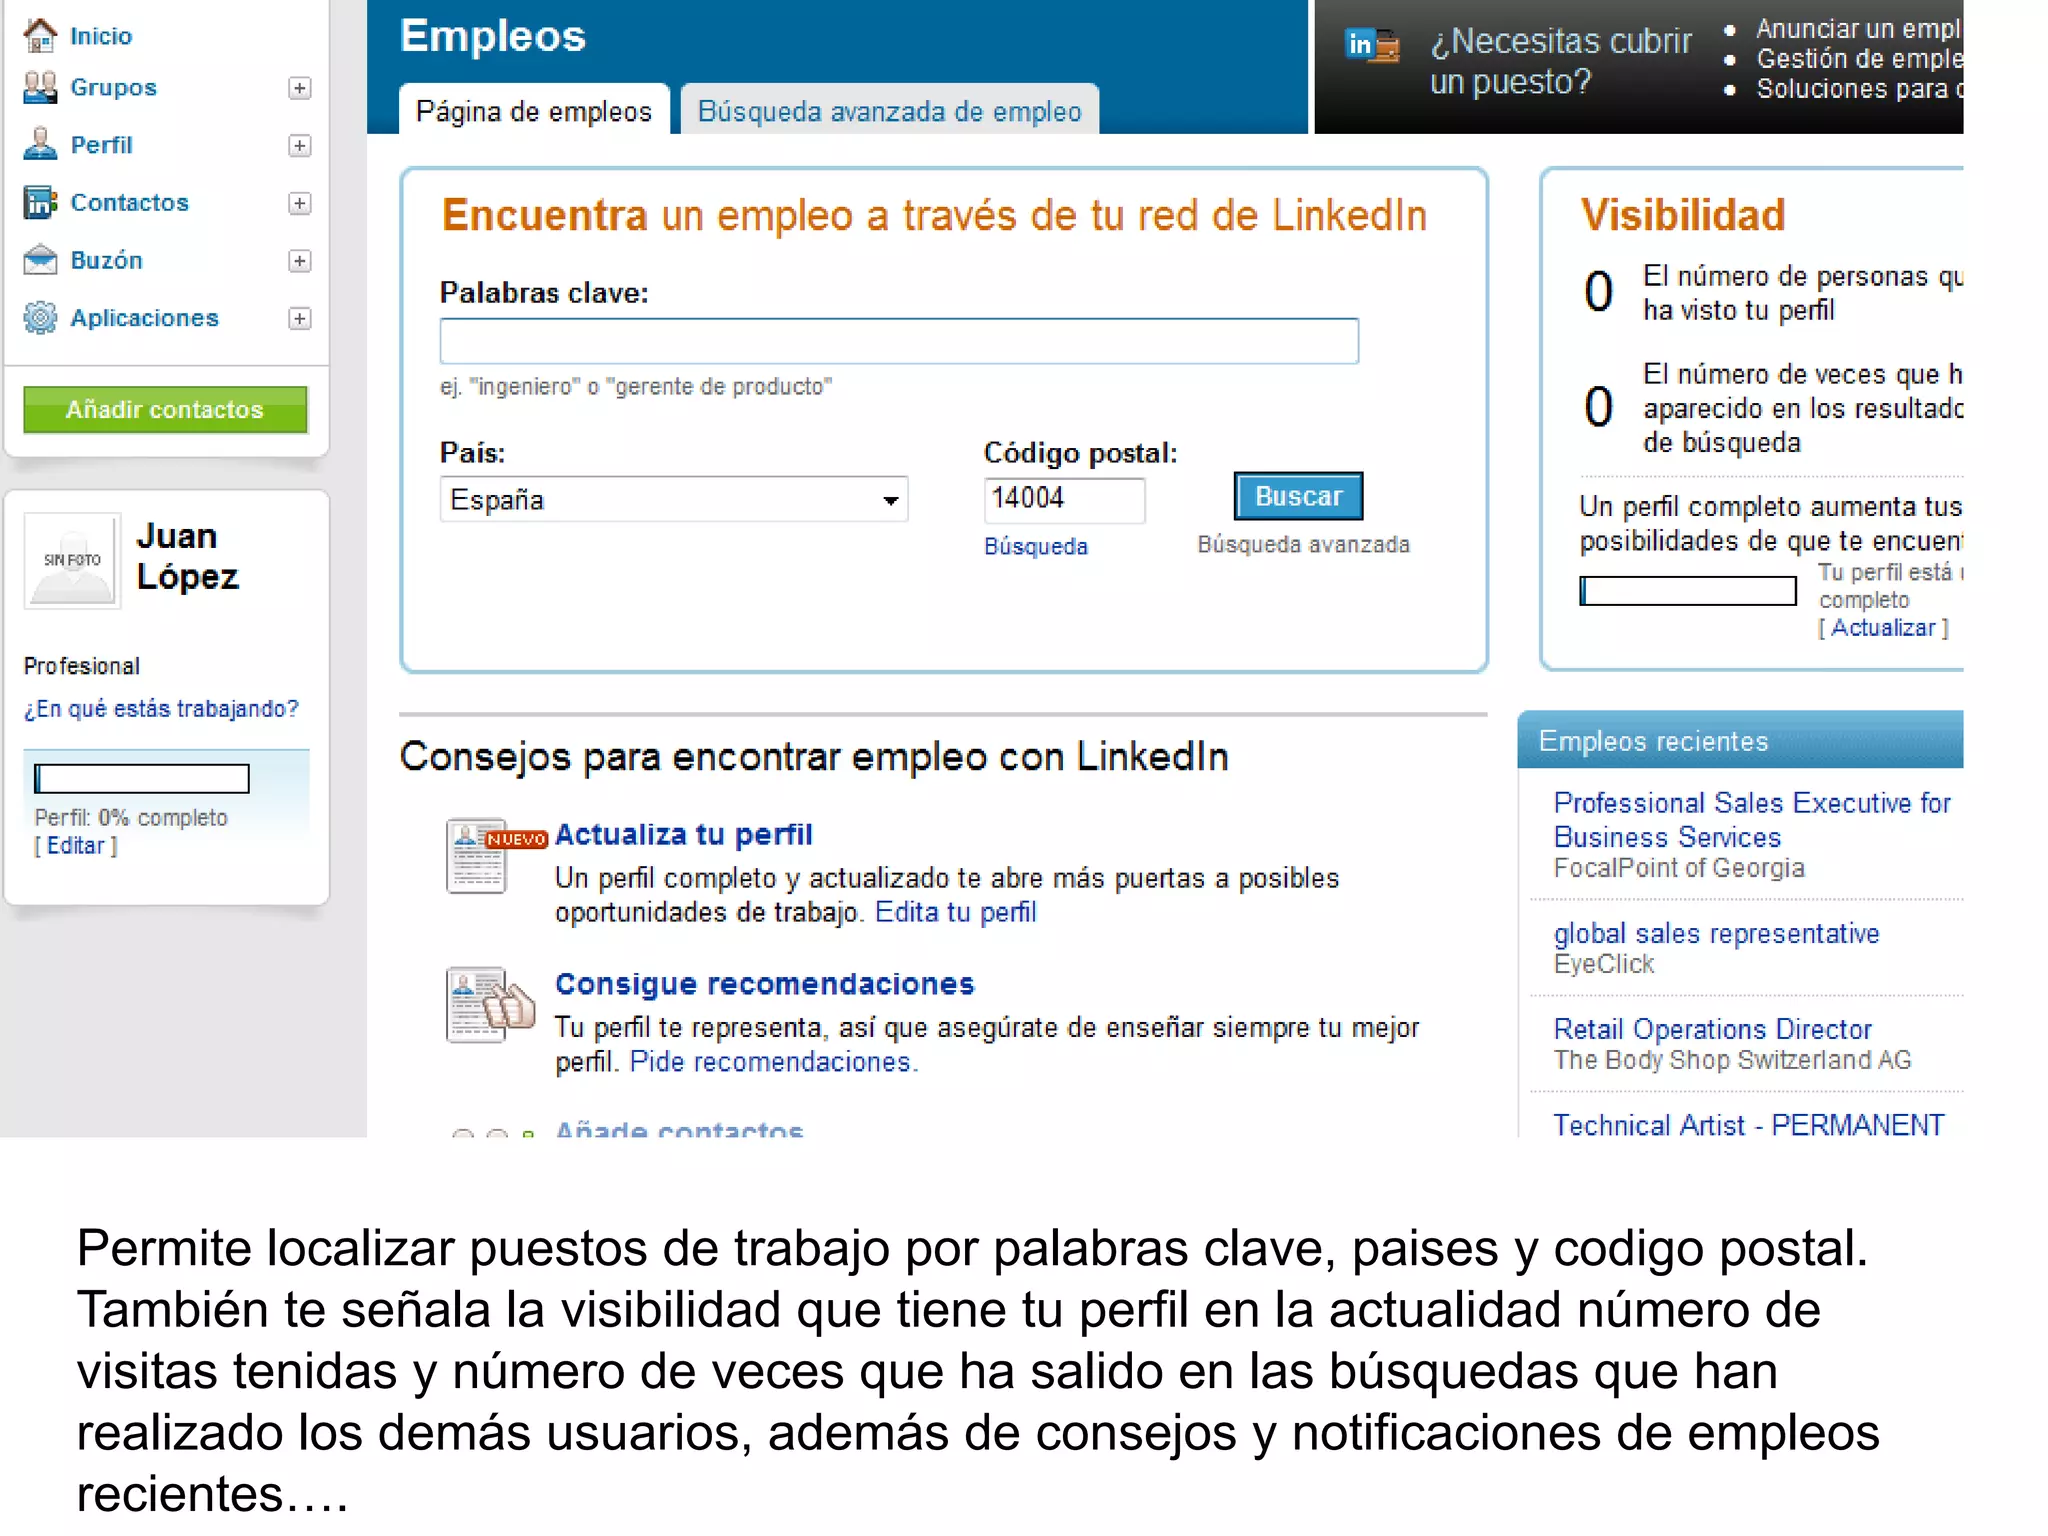Open Buzón in the sidebar
Image resolution: width=2048 pixels, height=1536 pixels.
[x=106, y=260]
